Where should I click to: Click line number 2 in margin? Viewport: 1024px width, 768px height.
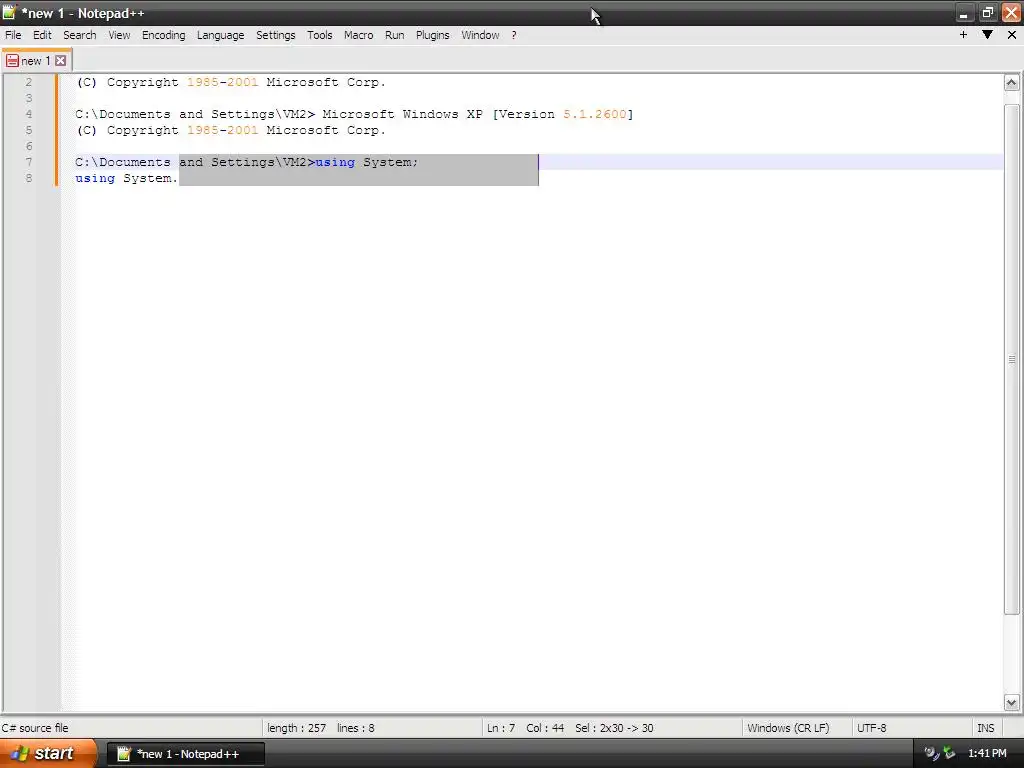coord(29,82)
